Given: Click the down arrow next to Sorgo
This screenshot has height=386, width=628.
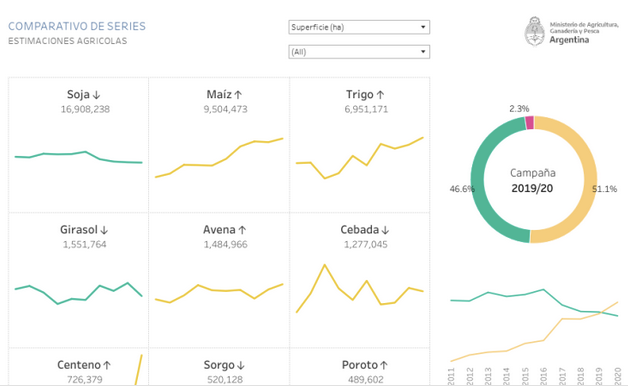Looking at the screenshot, I should 241,365.
